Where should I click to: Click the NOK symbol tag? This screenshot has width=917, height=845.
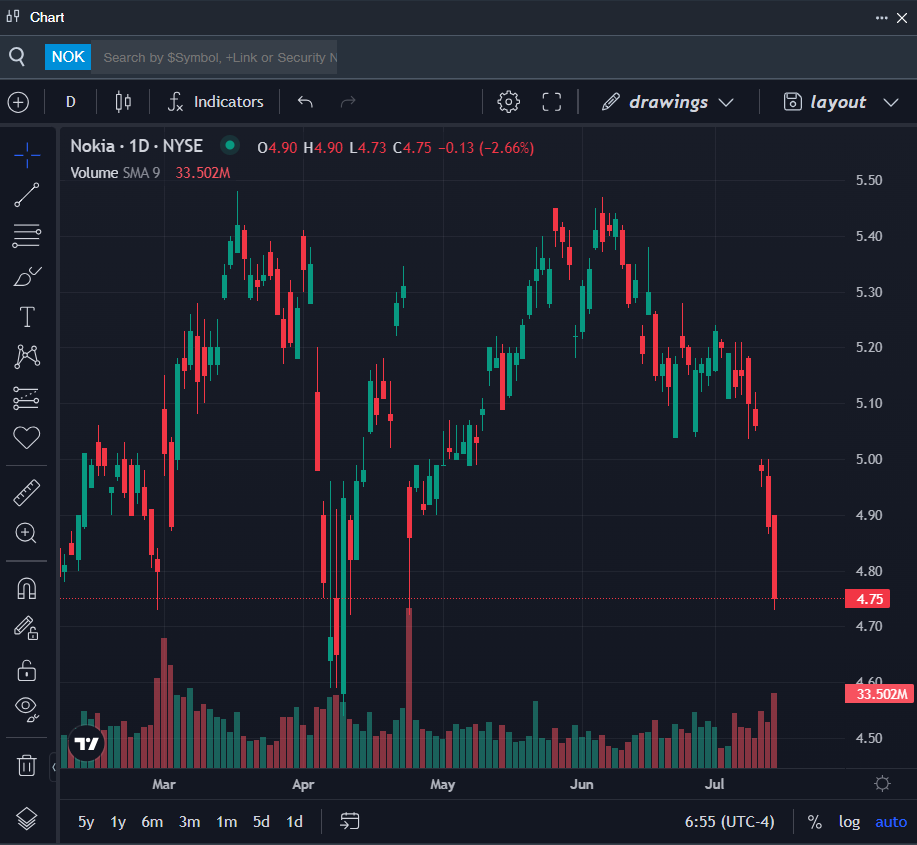coord(68,57)
